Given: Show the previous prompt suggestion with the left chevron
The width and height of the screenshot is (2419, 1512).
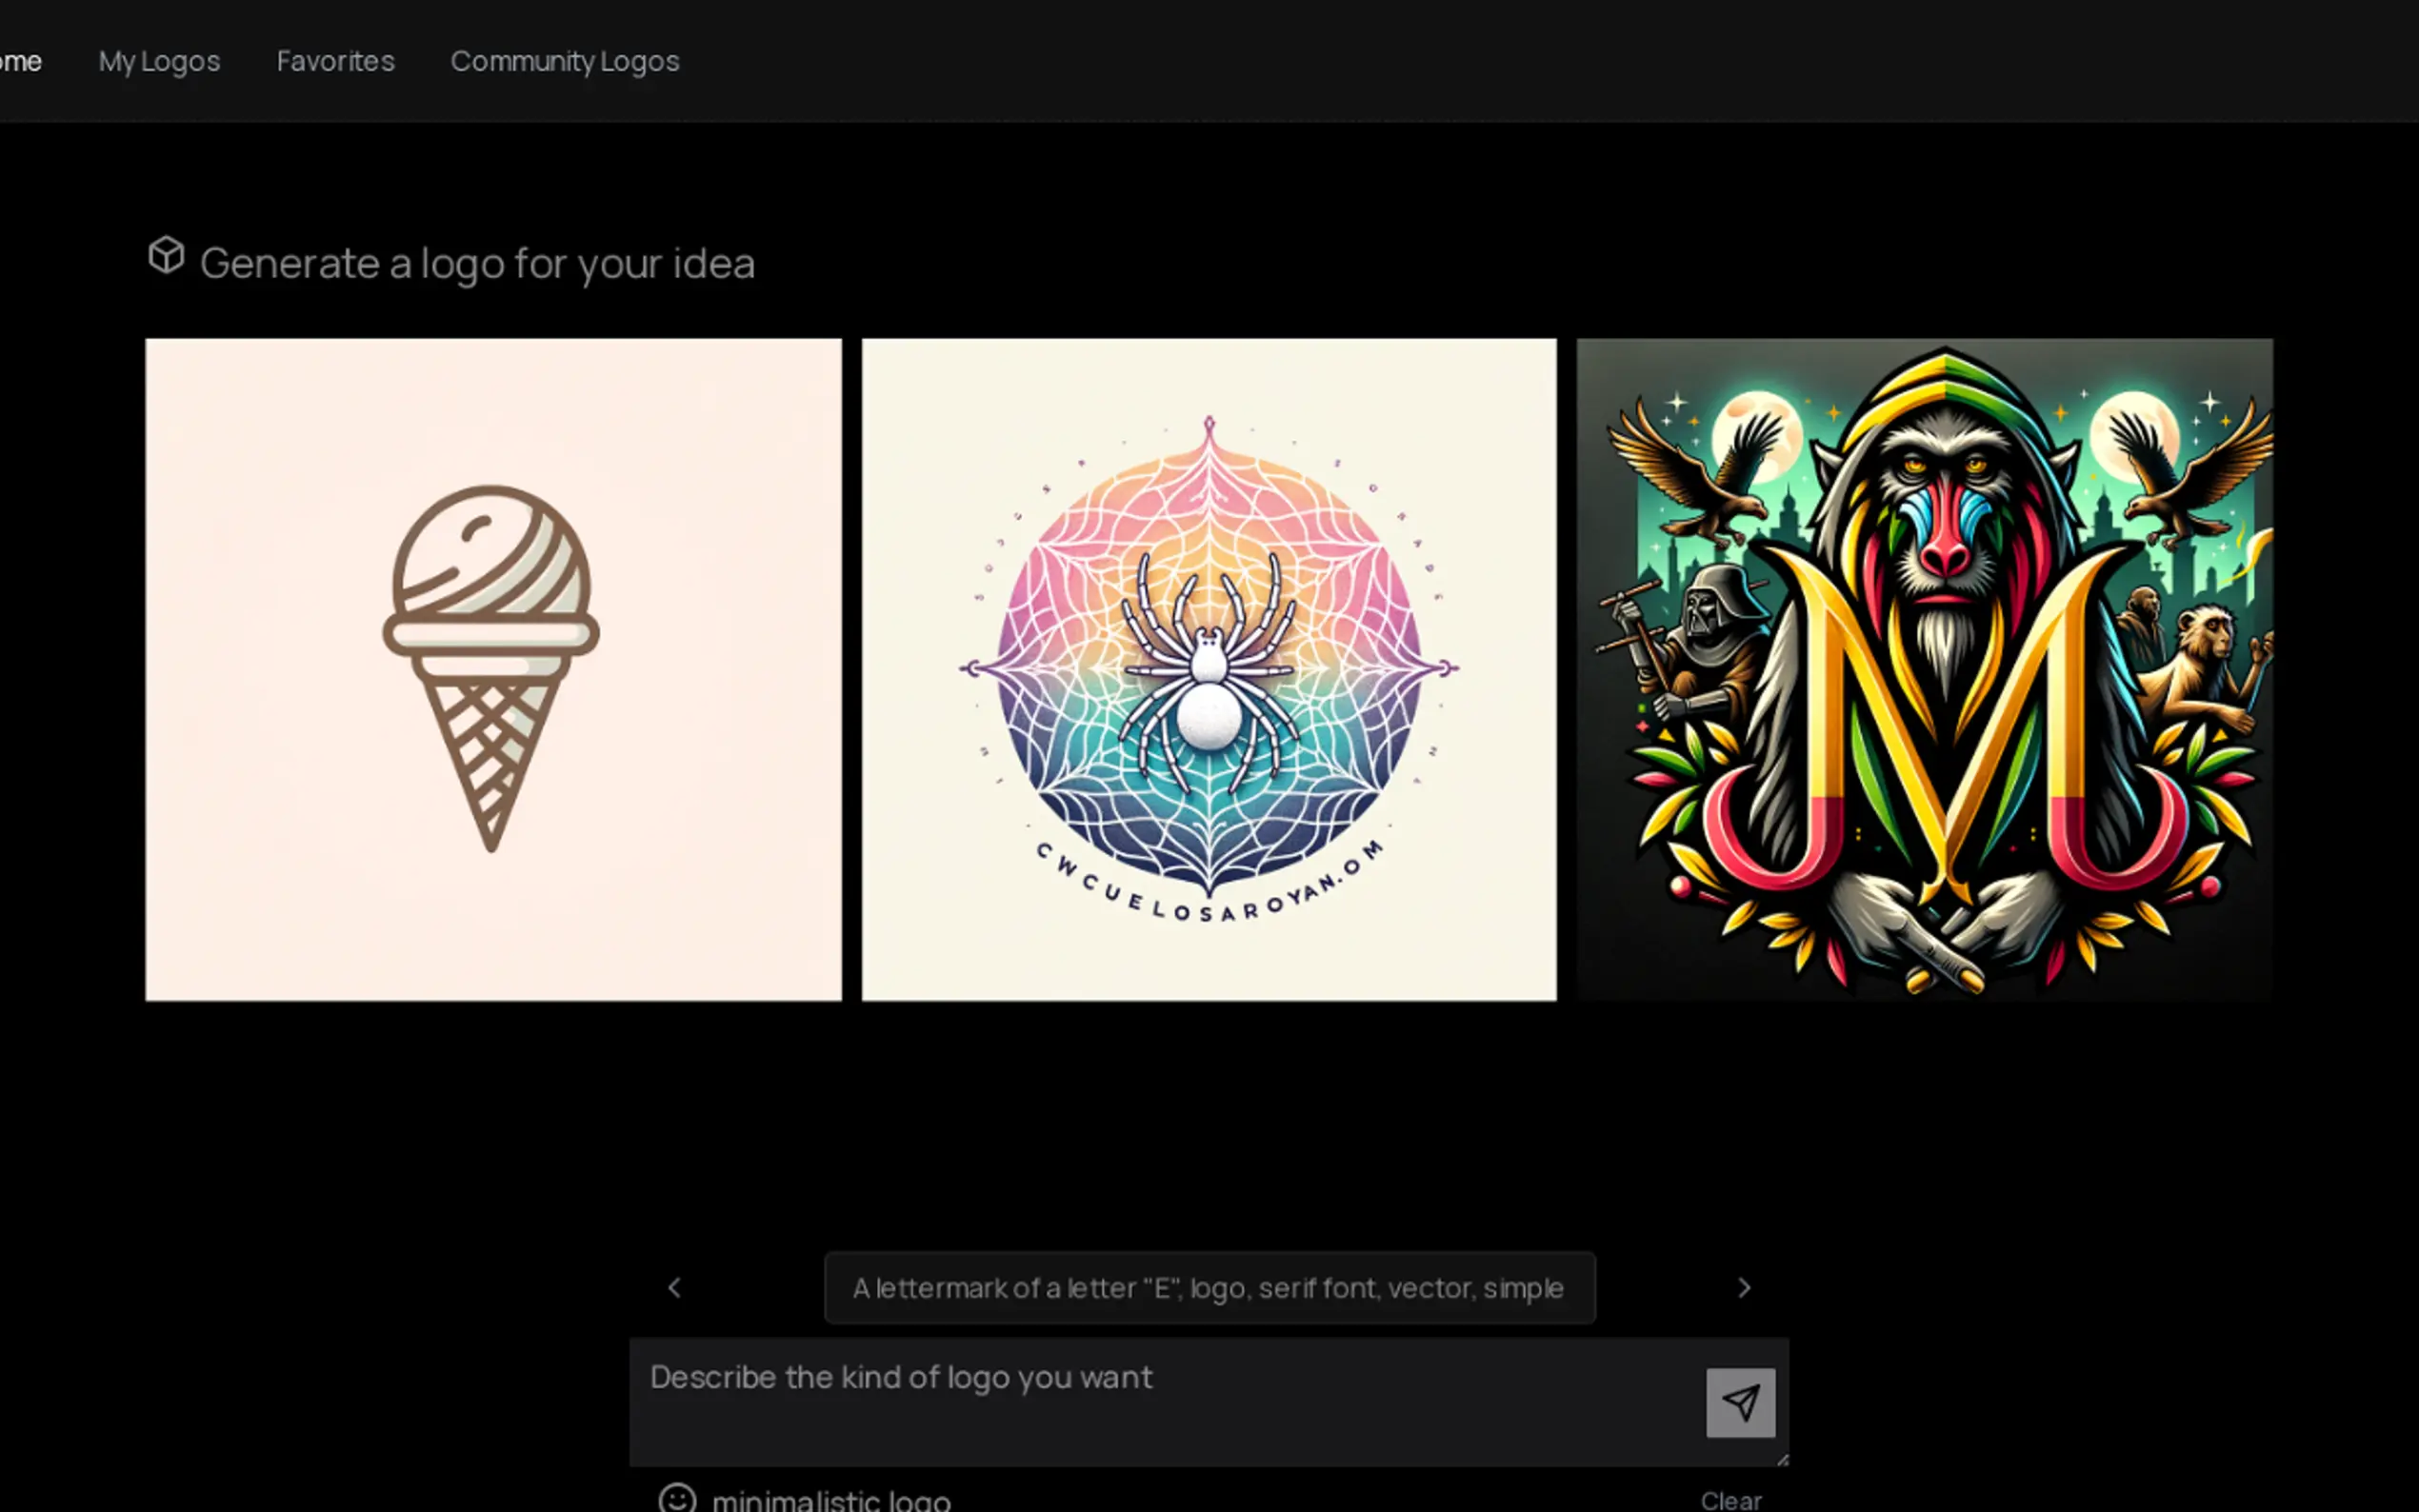Looking at the screenshot, I should [674, 1288].
